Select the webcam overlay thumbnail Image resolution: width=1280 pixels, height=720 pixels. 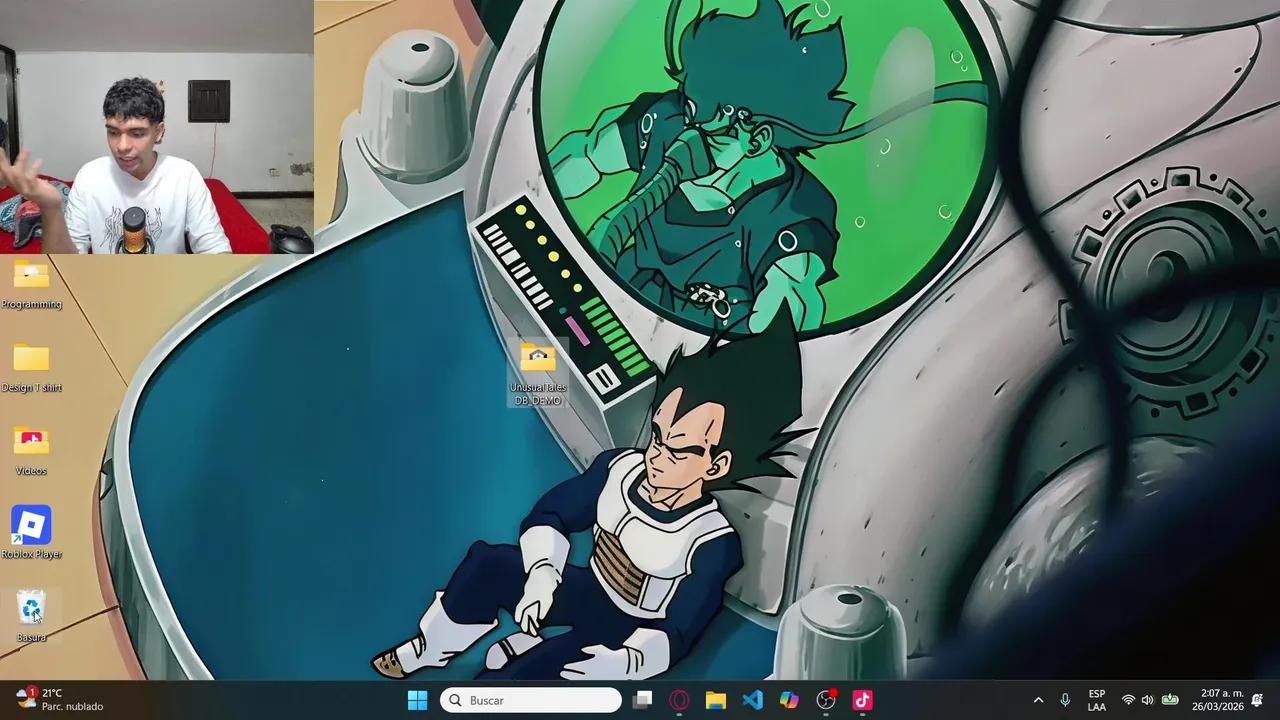point(156,127)
